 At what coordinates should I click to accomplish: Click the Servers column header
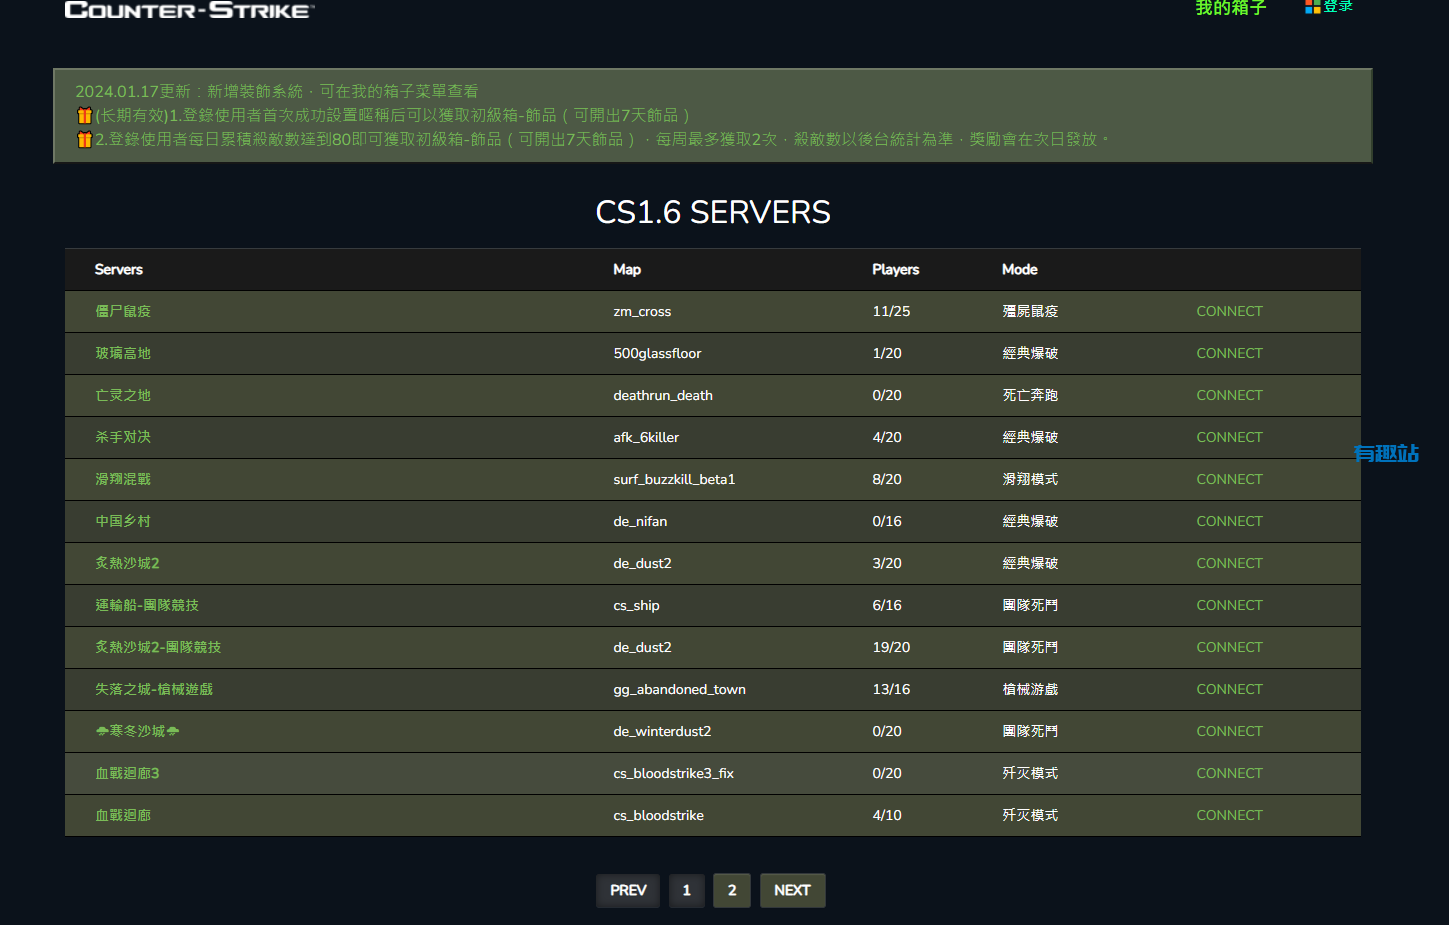pos(119,269)
